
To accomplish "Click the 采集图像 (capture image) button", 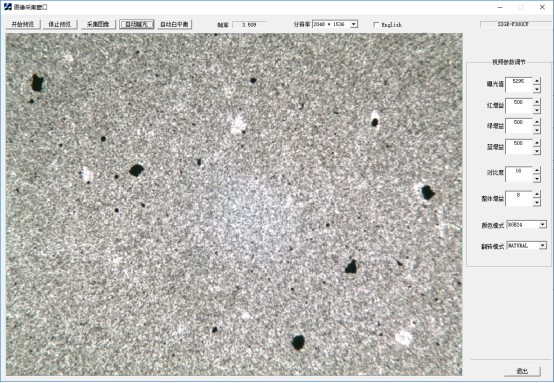I will (x=98, y=24).
